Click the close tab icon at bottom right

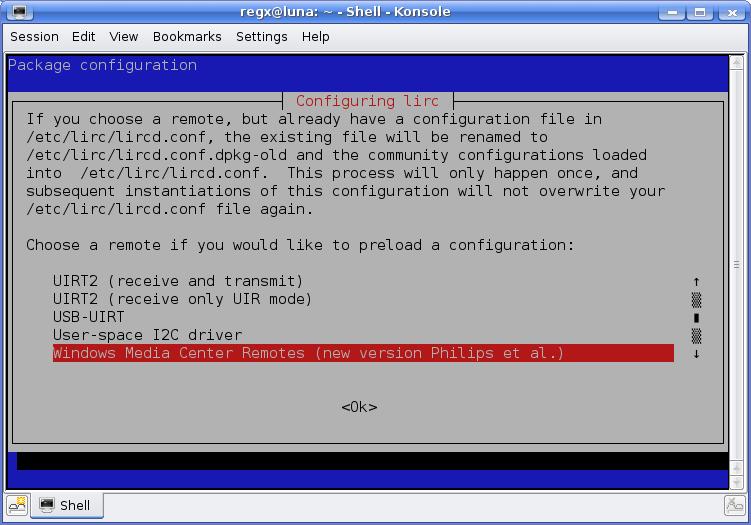734,505
